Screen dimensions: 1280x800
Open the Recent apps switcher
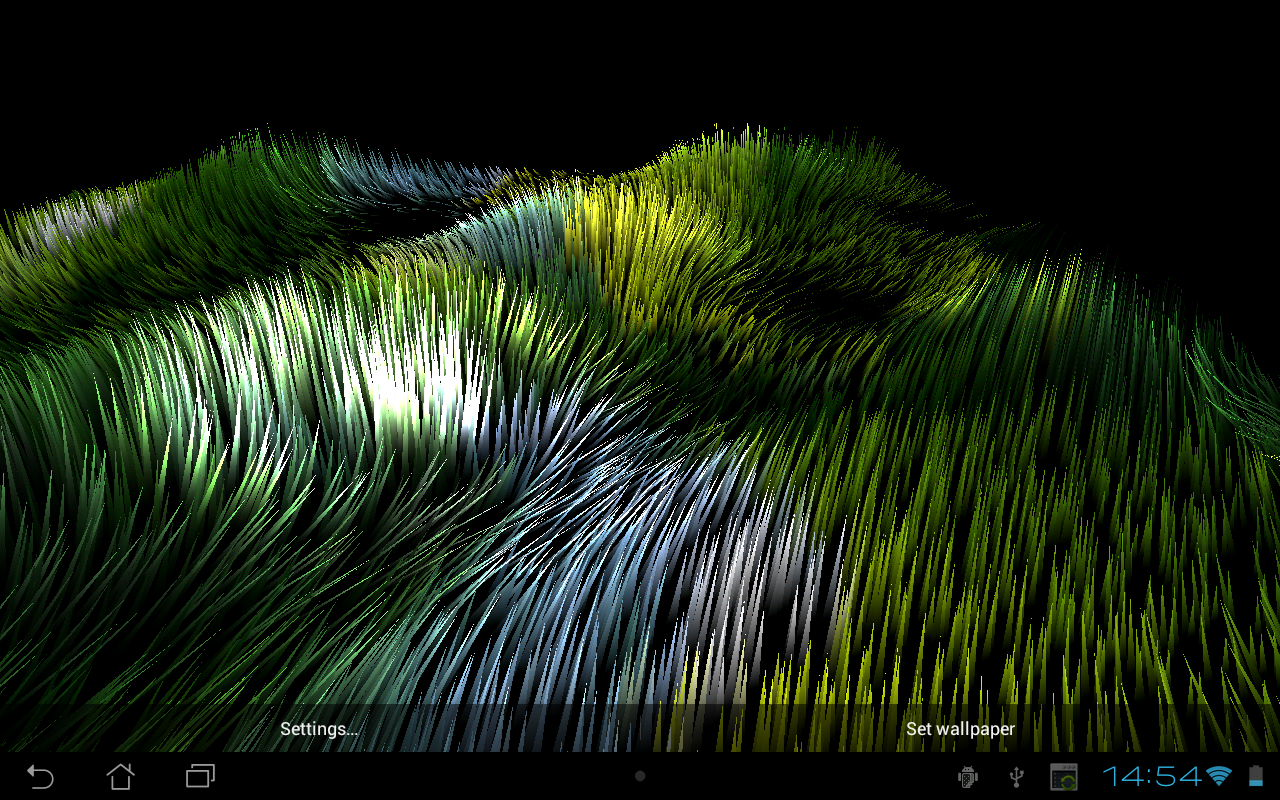click(x=200, y=776)
